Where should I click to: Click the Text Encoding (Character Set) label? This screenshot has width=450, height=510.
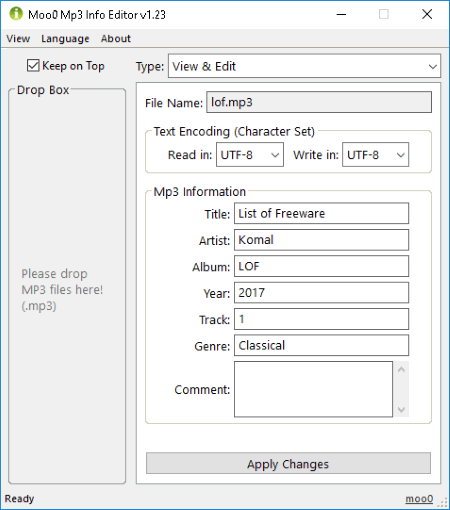[x=234, y=131]
